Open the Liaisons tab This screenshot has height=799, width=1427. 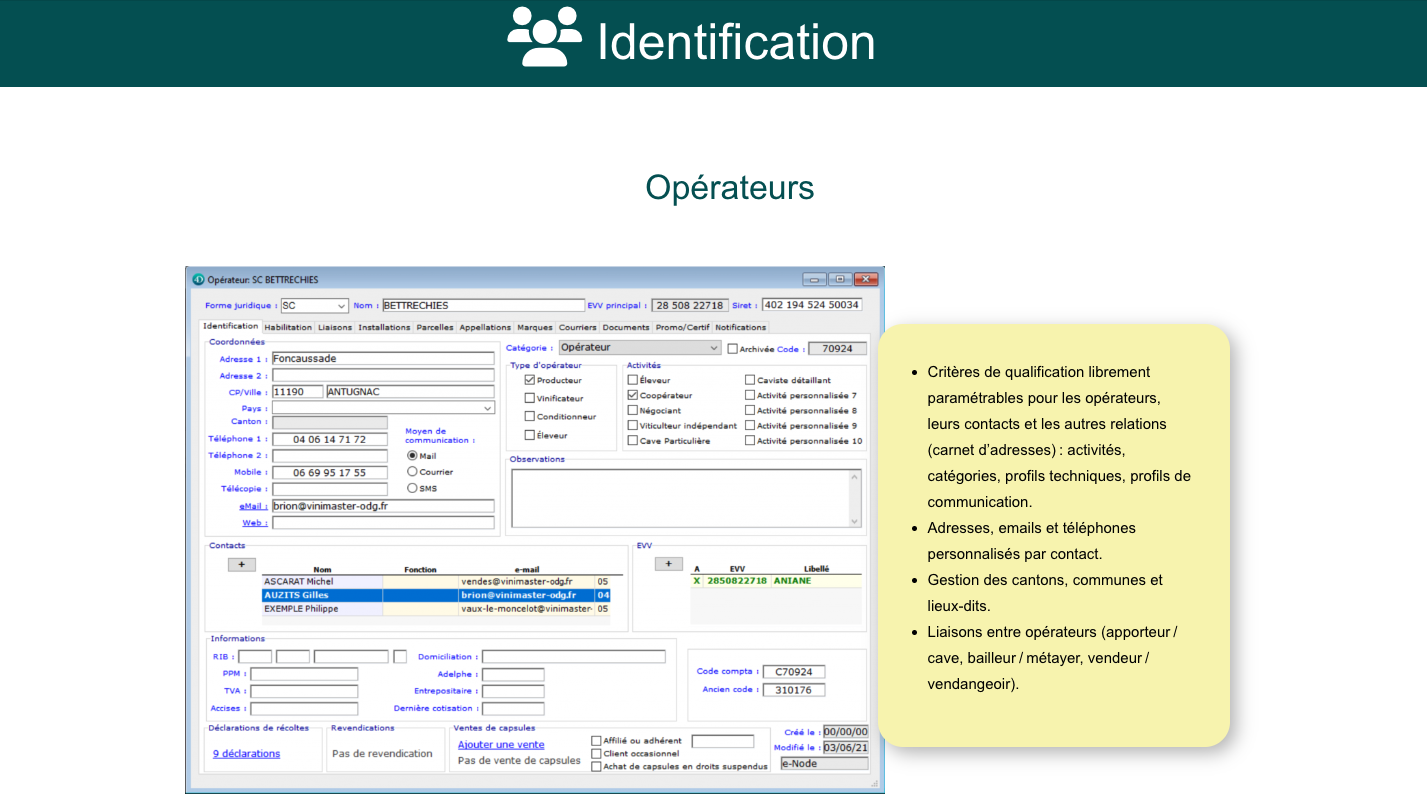(x=335, y=327)
